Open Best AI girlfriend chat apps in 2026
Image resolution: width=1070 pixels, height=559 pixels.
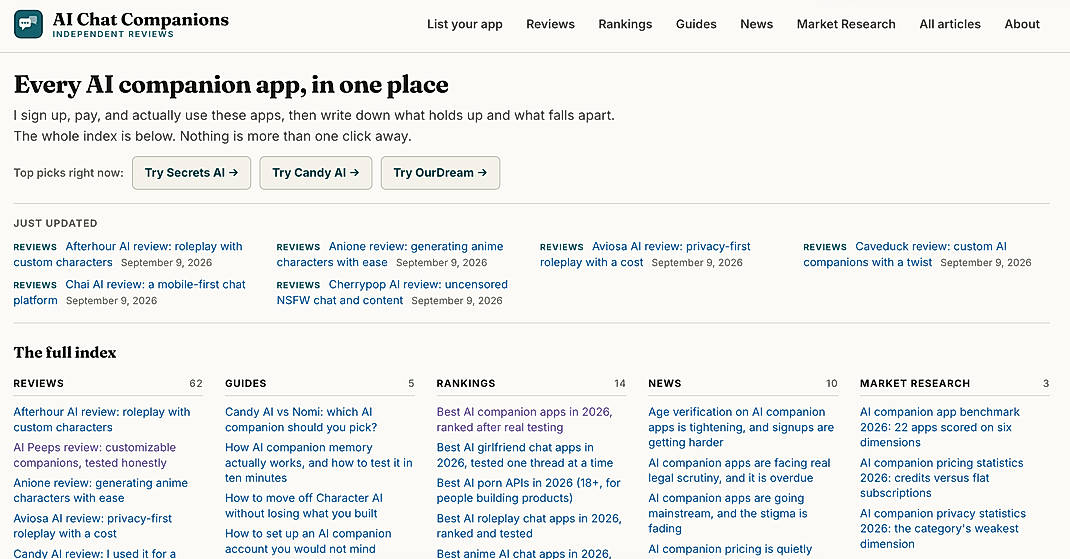click(x=525, y=455)
